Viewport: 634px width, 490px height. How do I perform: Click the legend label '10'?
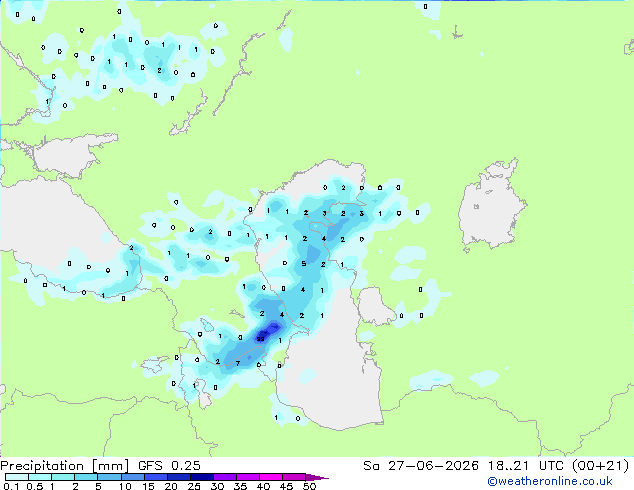[125, 486]
